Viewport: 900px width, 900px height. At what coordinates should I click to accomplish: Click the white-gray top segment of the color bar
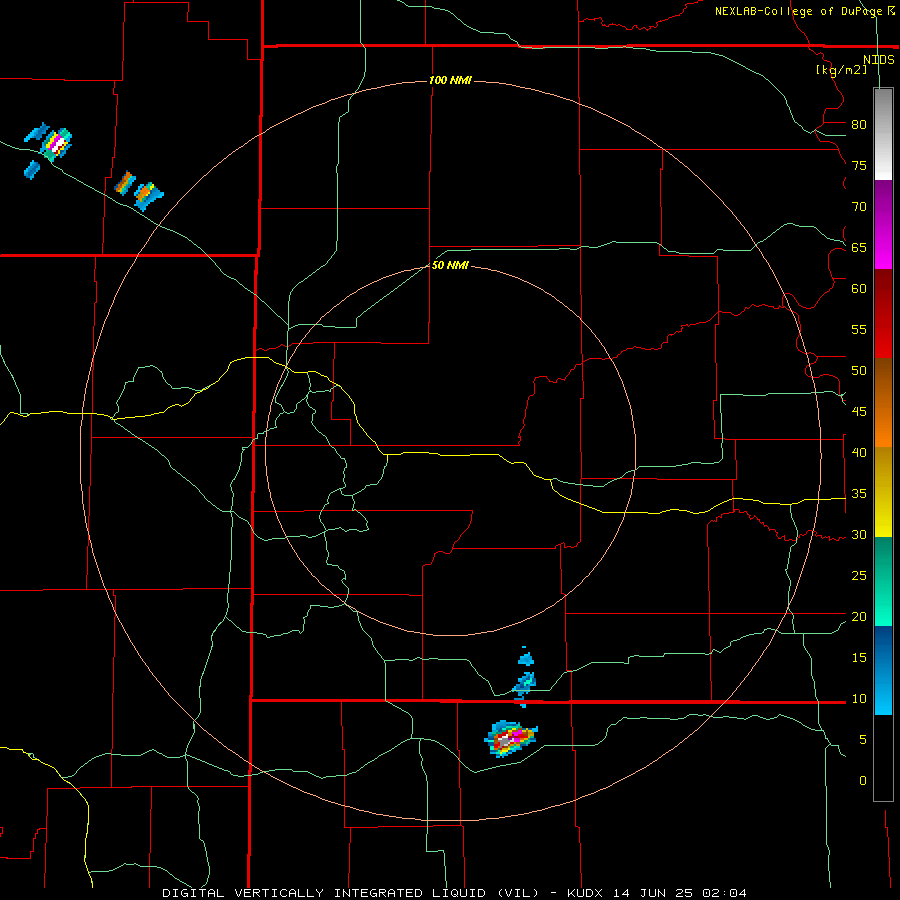click(x=883, y=135)
